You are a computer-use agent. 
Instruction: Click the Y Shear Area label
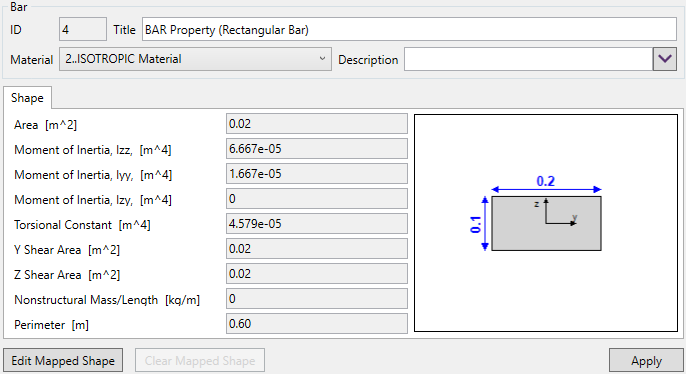click(67, 249)
